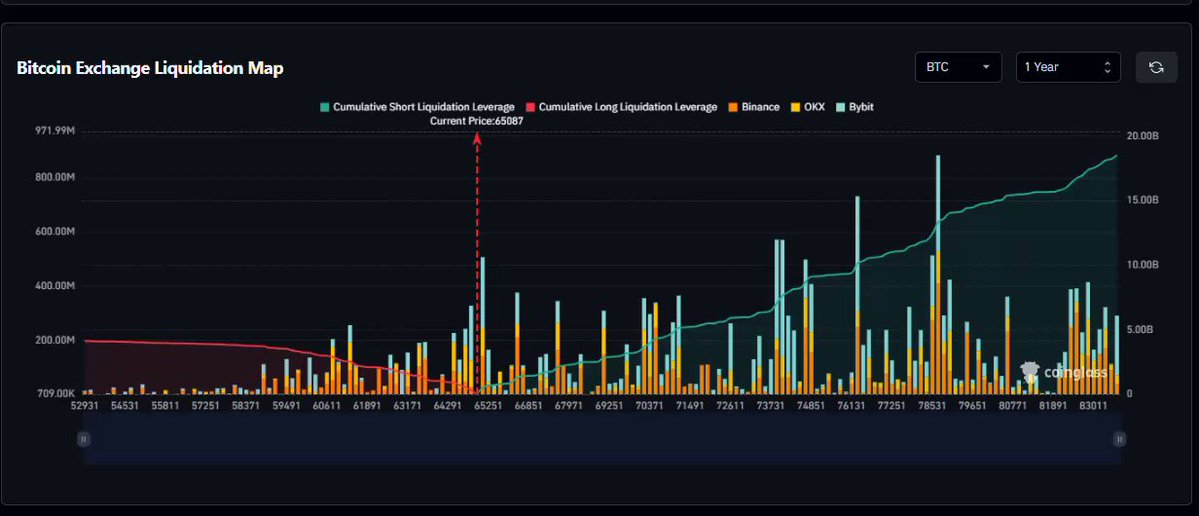Grab the left zoom range slider handle

84,439
